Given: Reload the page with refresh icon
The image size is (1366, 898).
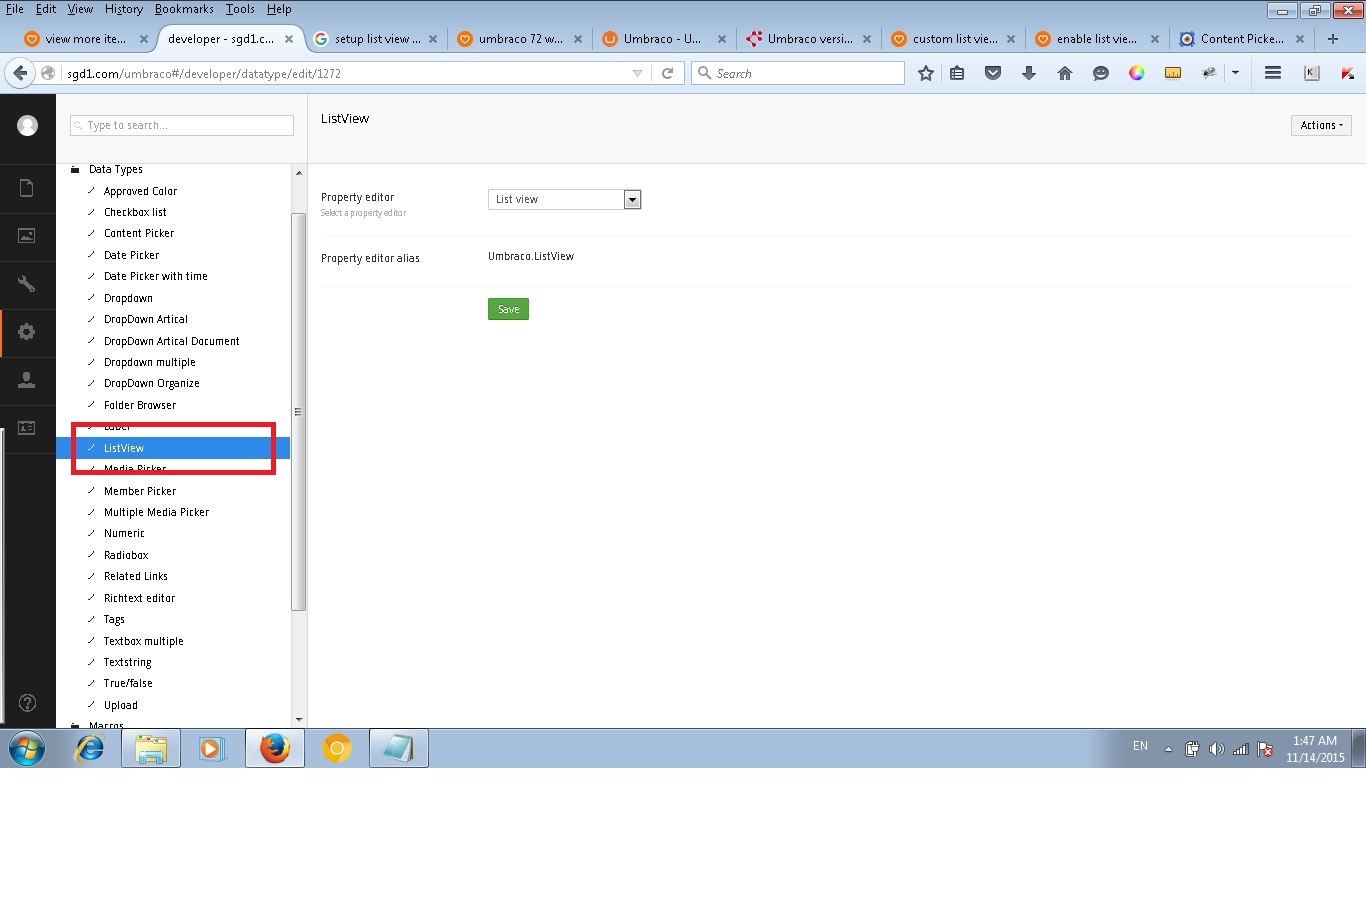Looking at the screenshot, I should click(x=667, y=73).
